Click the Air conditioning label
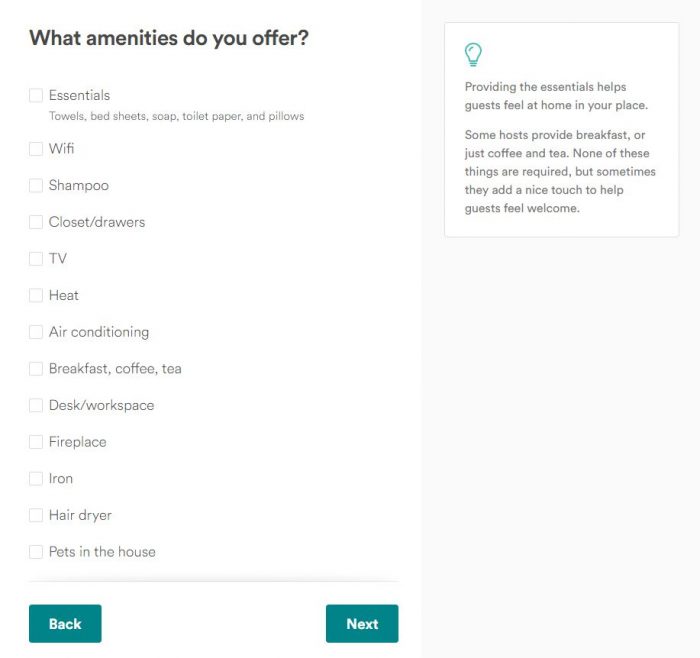This screenshot has height=658, width=700. 99,332
